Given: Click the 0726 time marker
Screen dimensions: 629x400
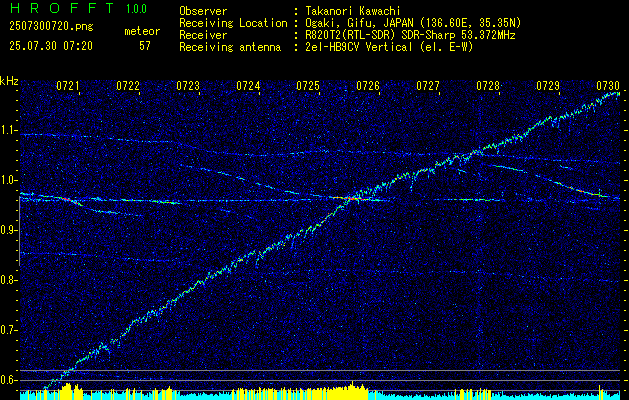Looking at the screenshot, I should tap(368, 86).
